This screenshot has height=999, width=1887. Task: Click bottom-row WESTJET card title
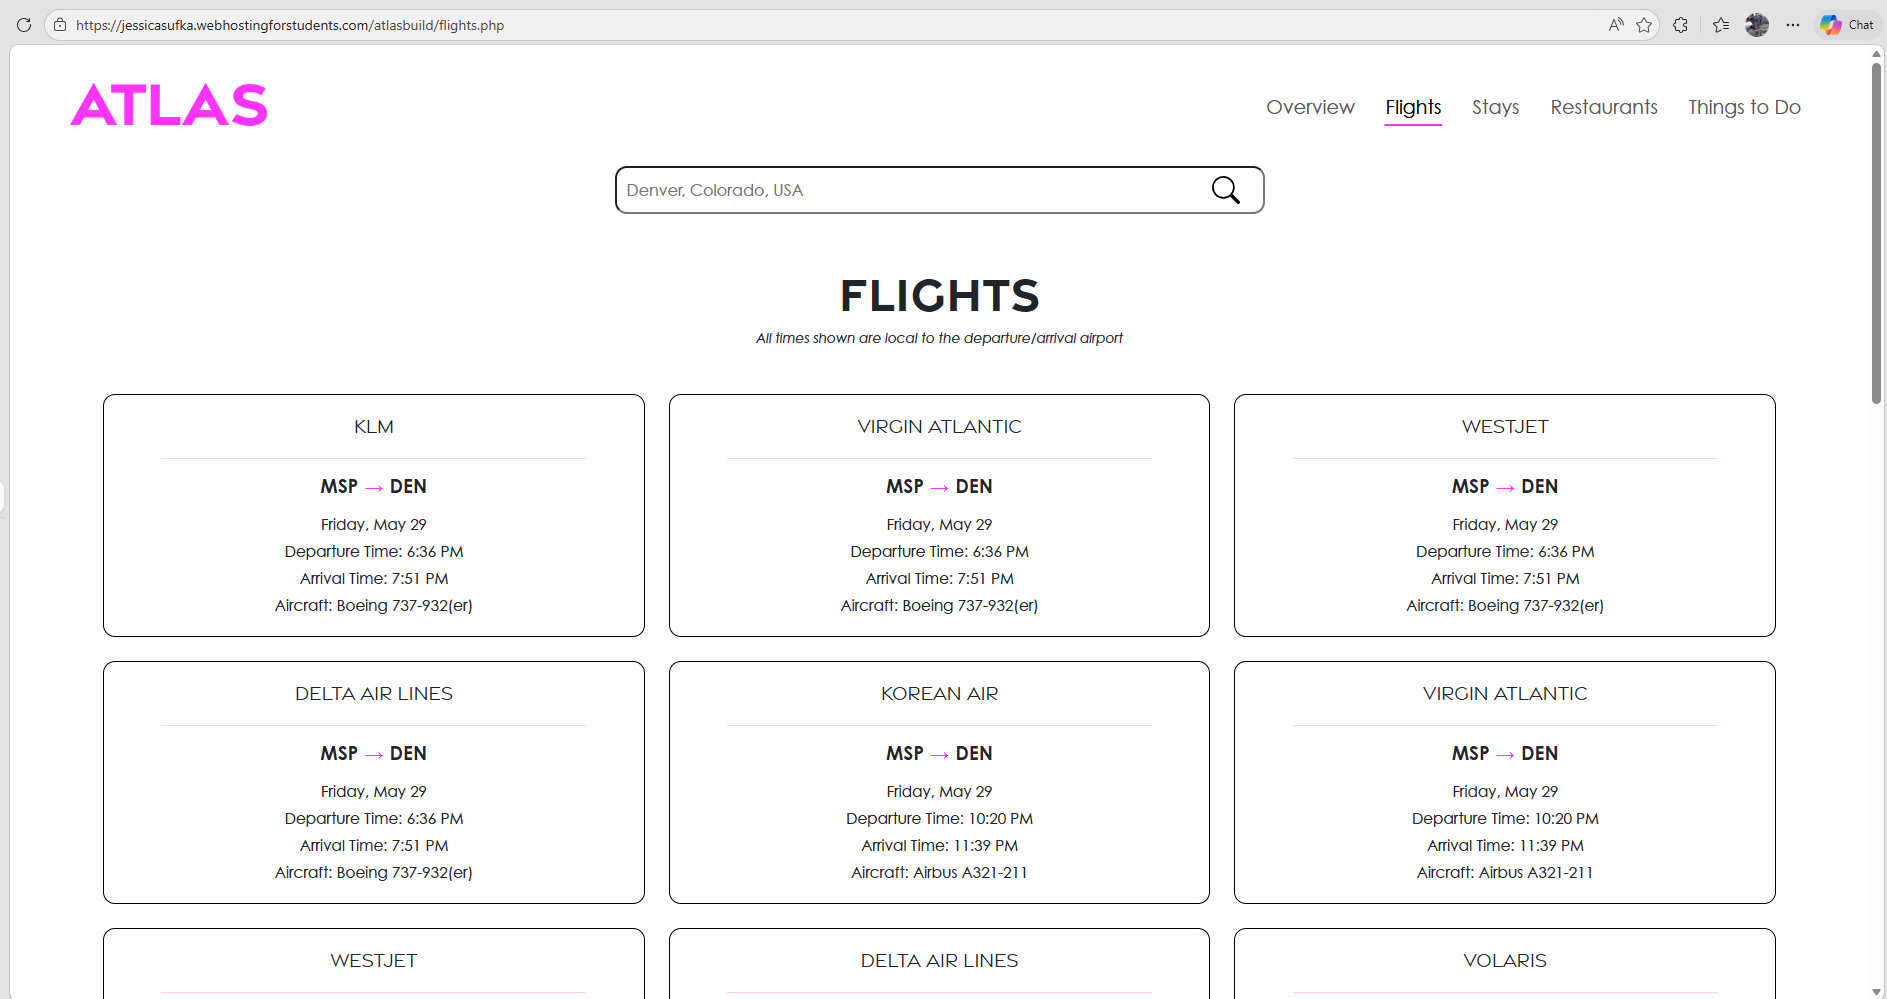pos(374,961)
